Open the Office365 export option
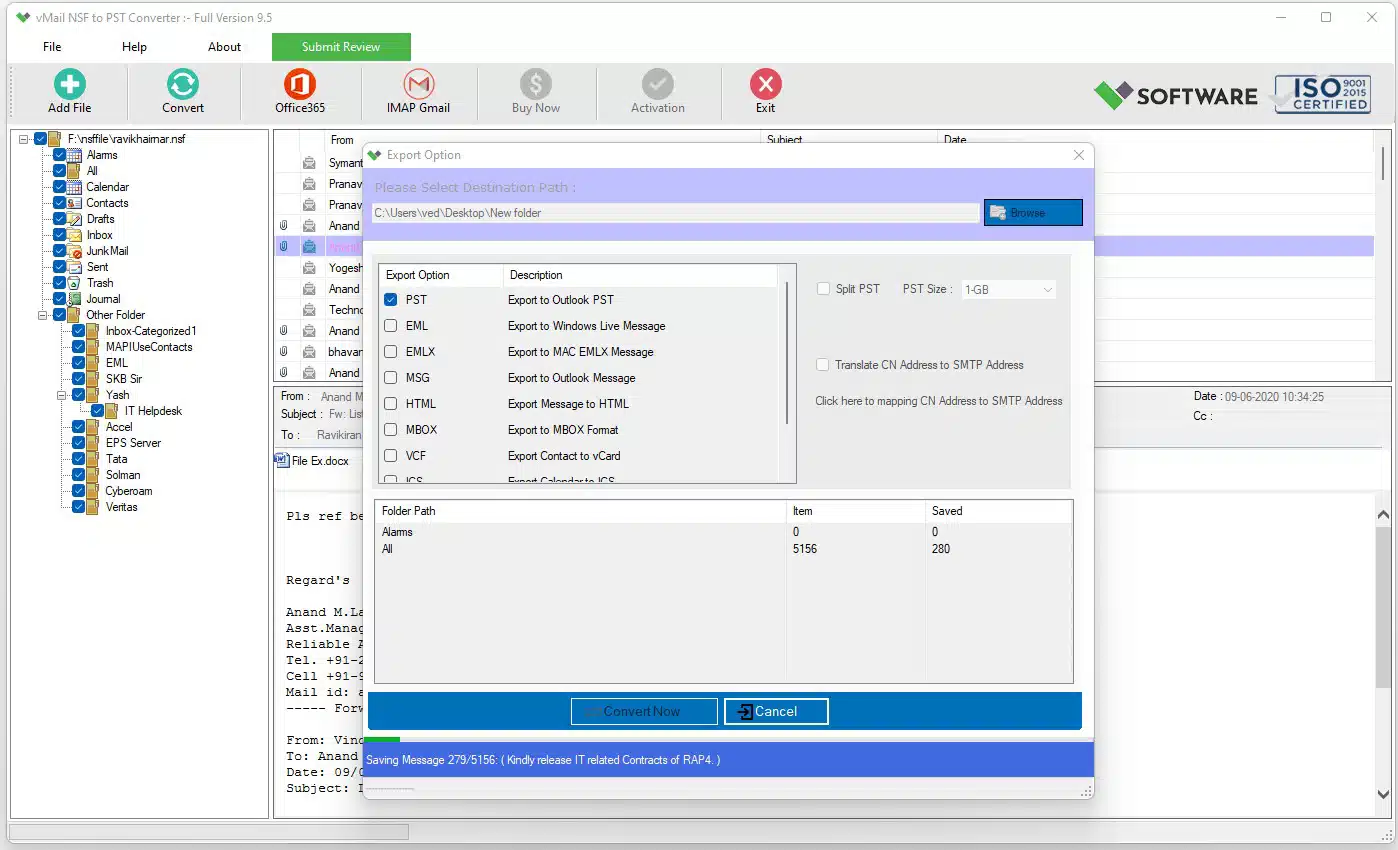The height and width of the screenshot is (850, 1398). tap(299, 91)
